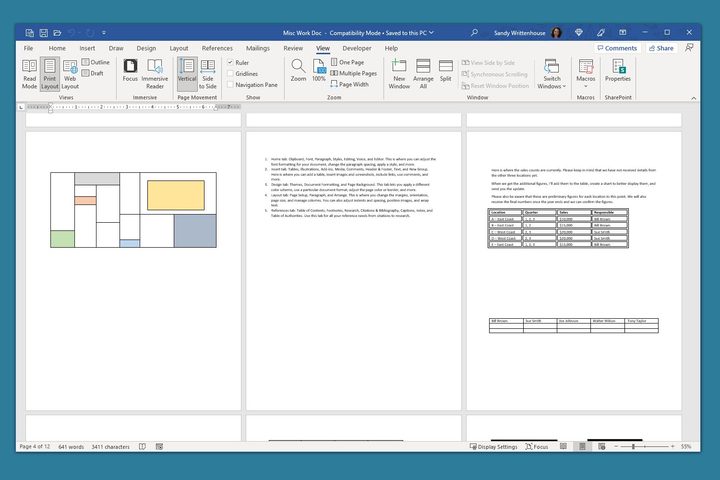The height and width of the screenshot is (480, 720).
Task: Set zoom to 100%
Action: (319, 70)
